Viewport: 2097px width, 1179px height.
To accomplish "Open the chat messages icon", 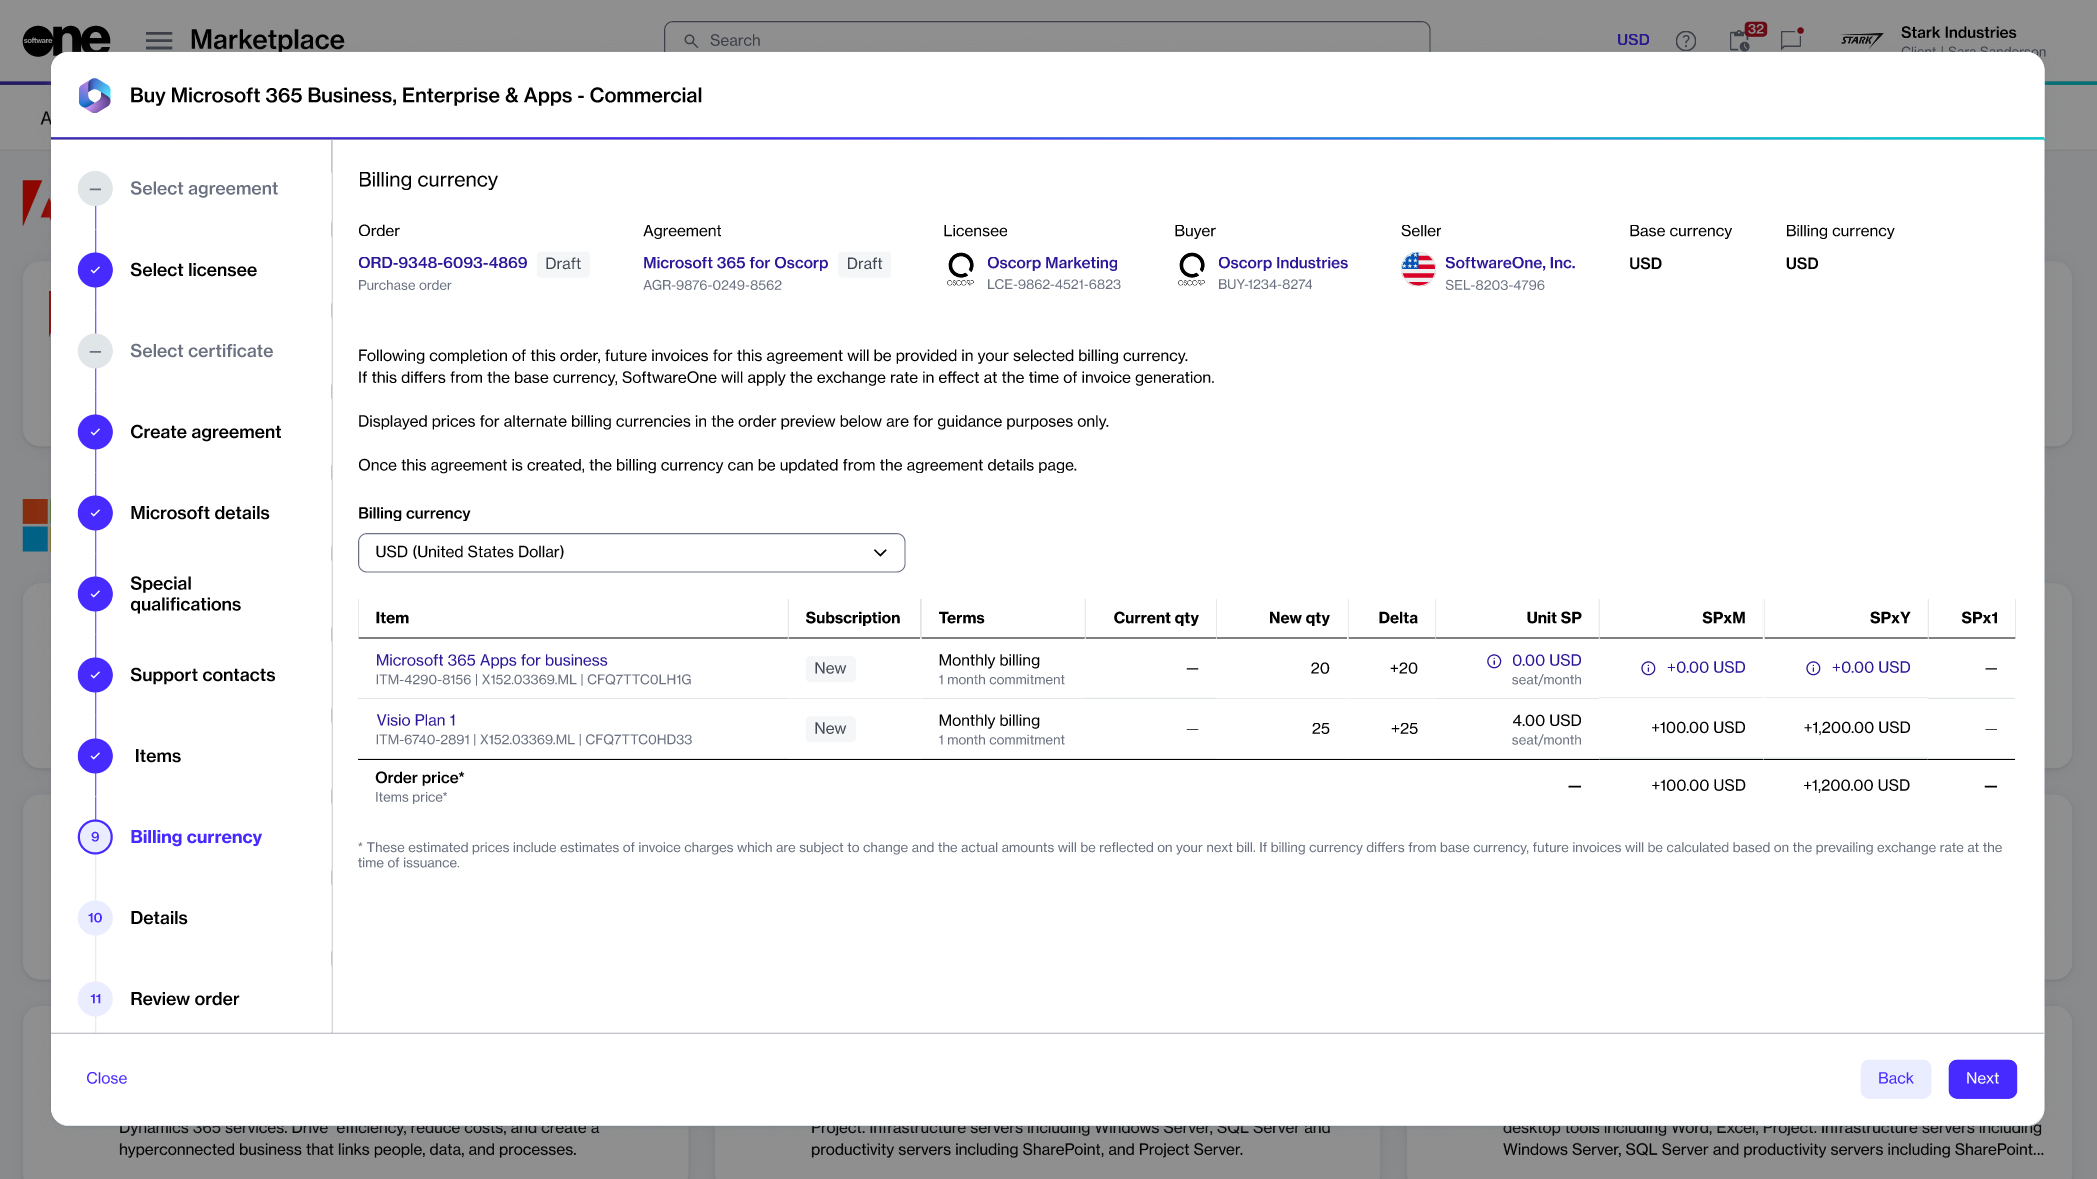I will tap(1790, 40).
